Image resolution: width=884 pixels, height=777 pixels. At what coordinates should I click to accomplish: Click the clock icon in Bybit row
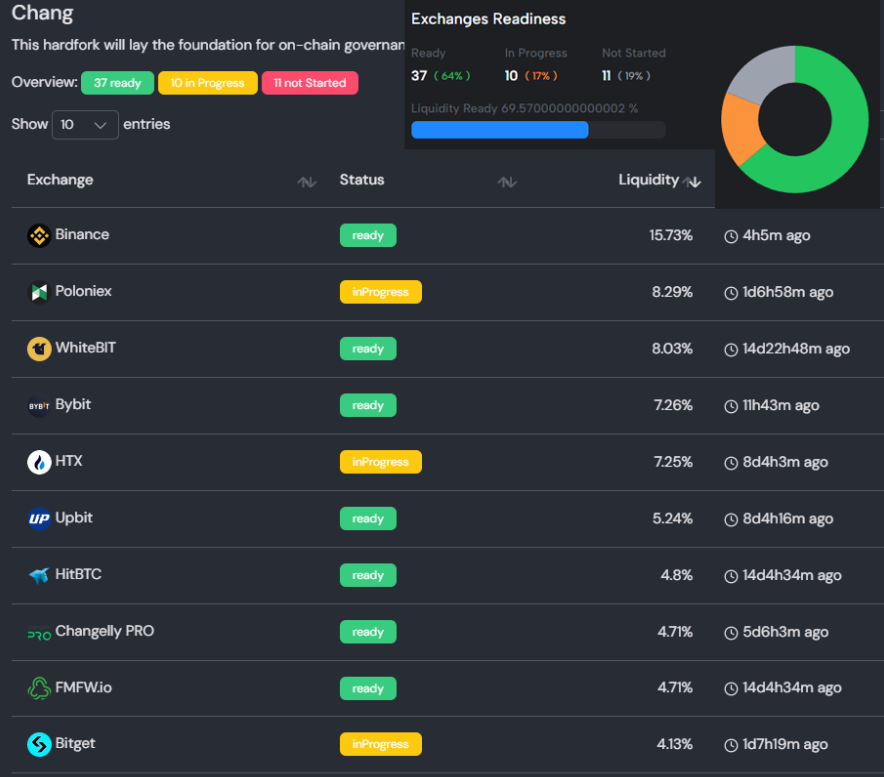pyautogui.click(x=731, y=407)
